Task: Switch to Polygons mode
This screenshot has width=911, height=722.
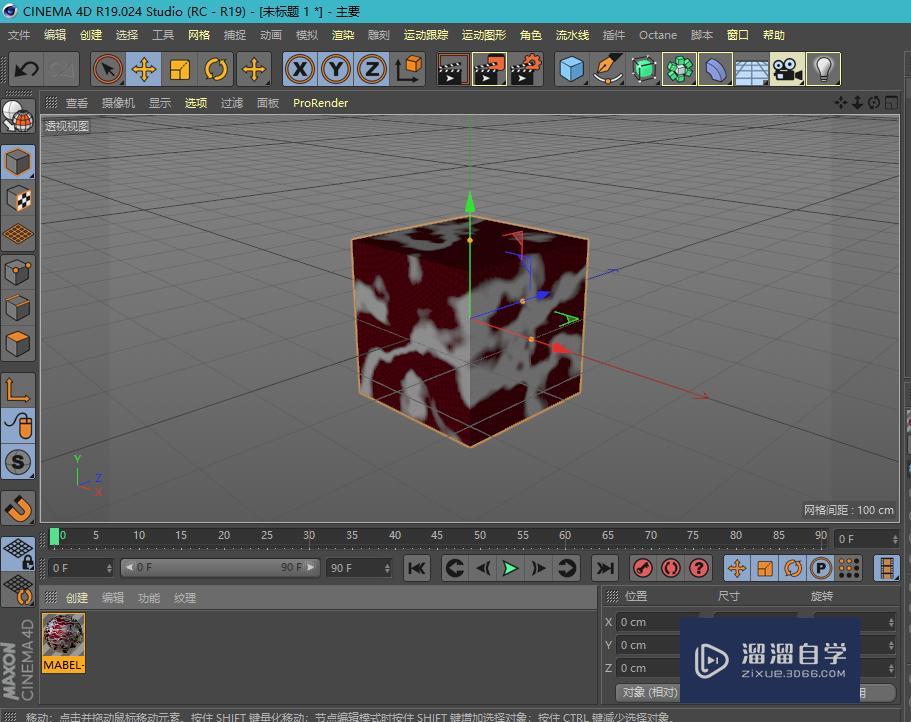Action: point(18,344)
